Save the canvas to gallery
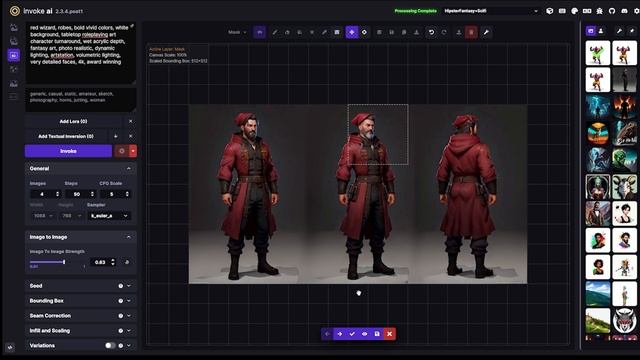The image size is (640, 360). pyautogui.click(x=391, y=32)
